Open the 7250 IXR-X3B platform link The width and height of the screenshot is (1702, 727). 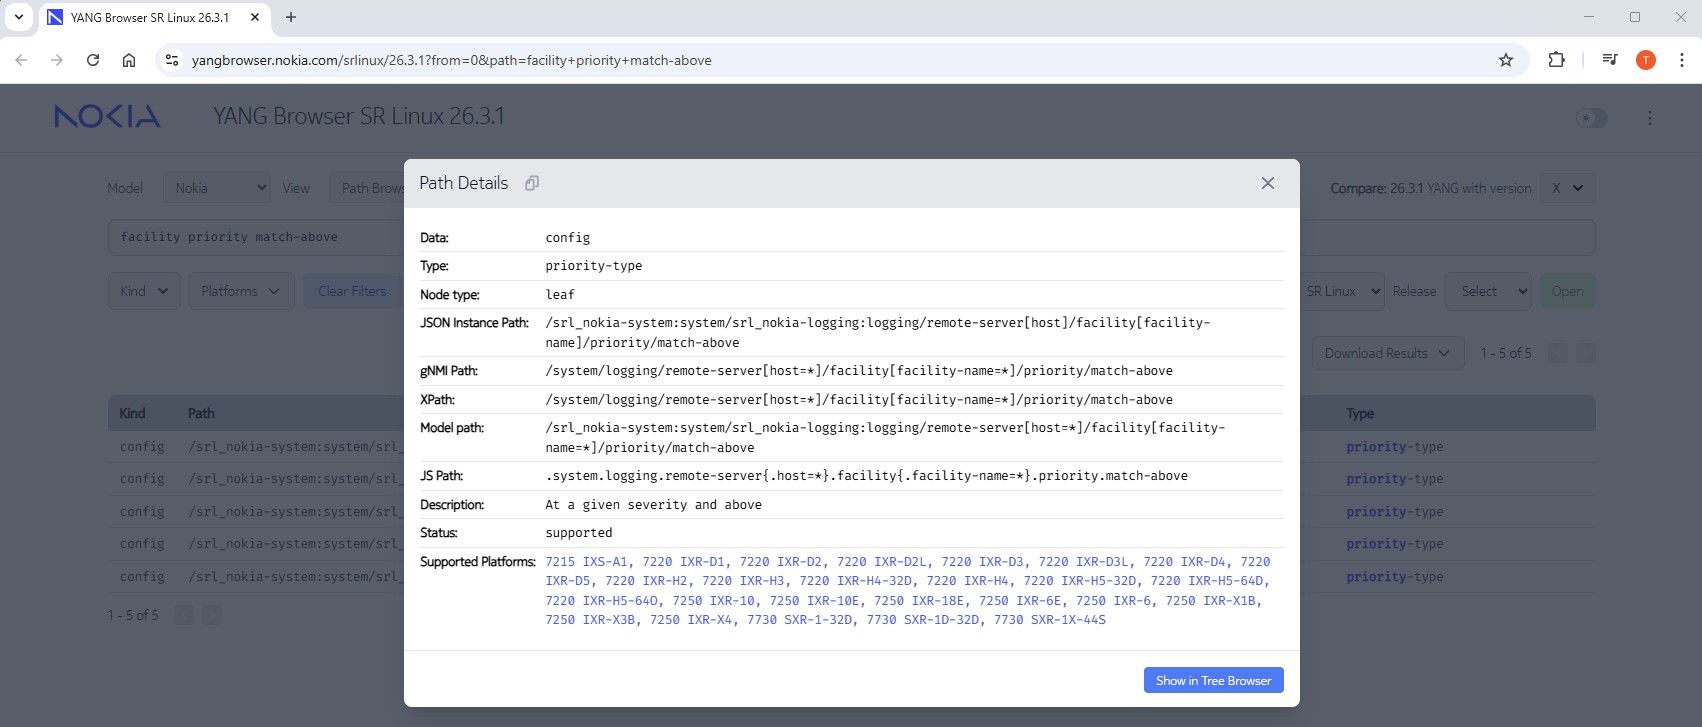point(590,620)
